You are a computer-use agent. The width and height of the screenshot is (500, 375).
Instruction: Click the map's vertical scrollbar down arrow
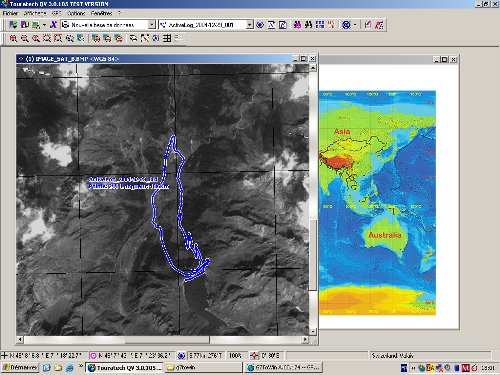point(313,331)
